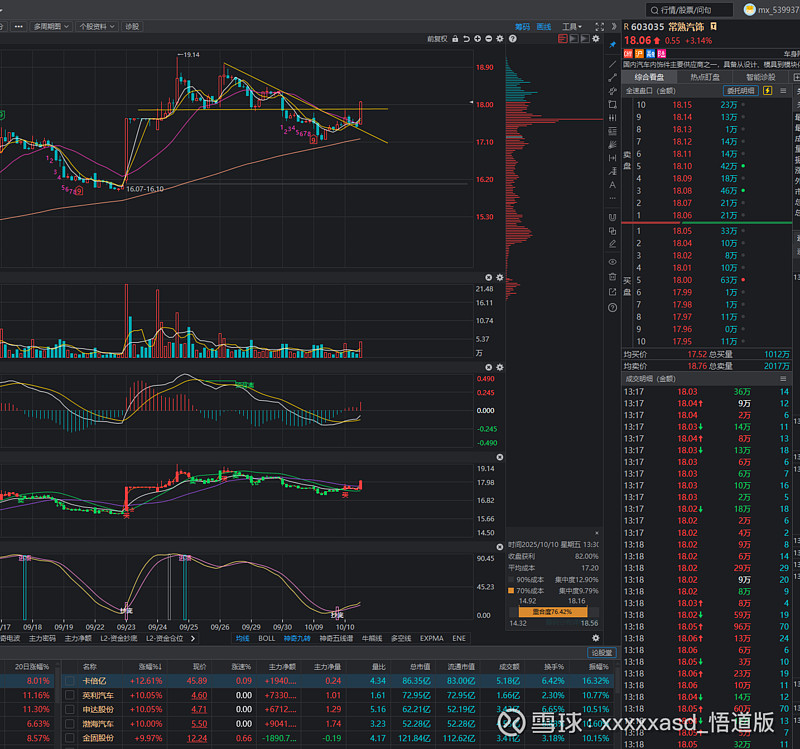Select the BOLL indicator tab
Image resolution: width=800 pixels, height=749 pixels.
click(266, 637)
